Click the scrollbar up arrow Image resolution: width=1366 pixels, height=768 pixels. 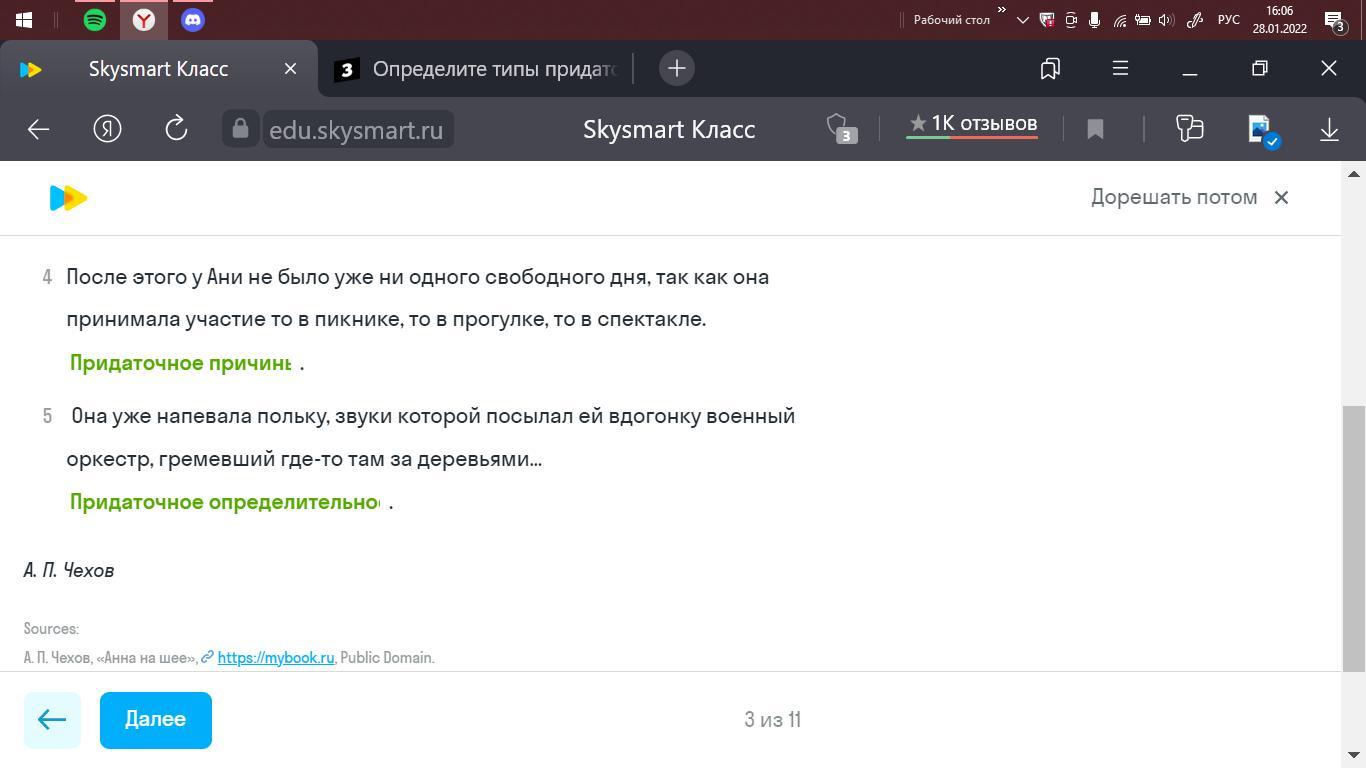click(x=1354, y=174)
